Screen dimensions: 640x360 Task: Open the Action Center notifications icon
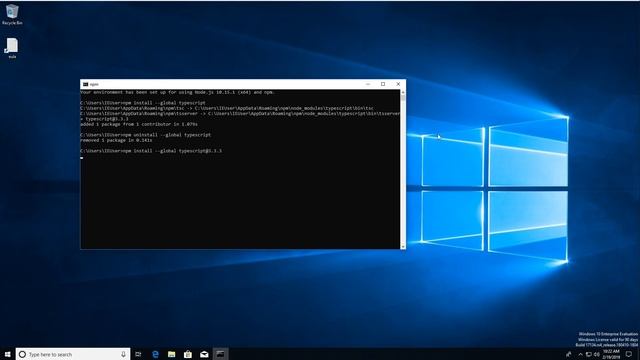tap(629, 354)
